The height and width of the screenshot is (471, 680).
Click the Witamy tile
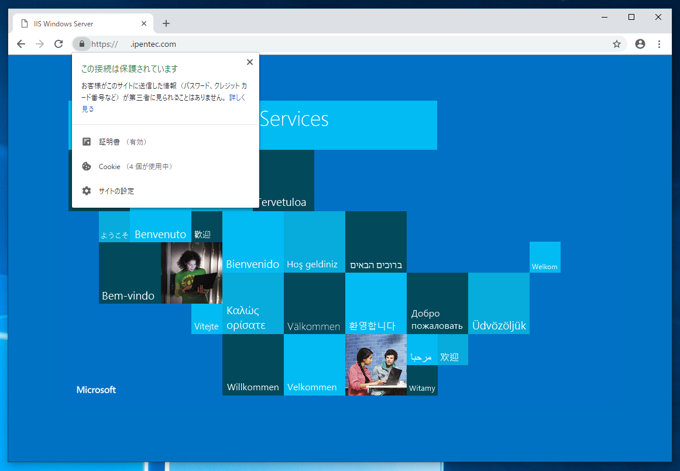422,380
